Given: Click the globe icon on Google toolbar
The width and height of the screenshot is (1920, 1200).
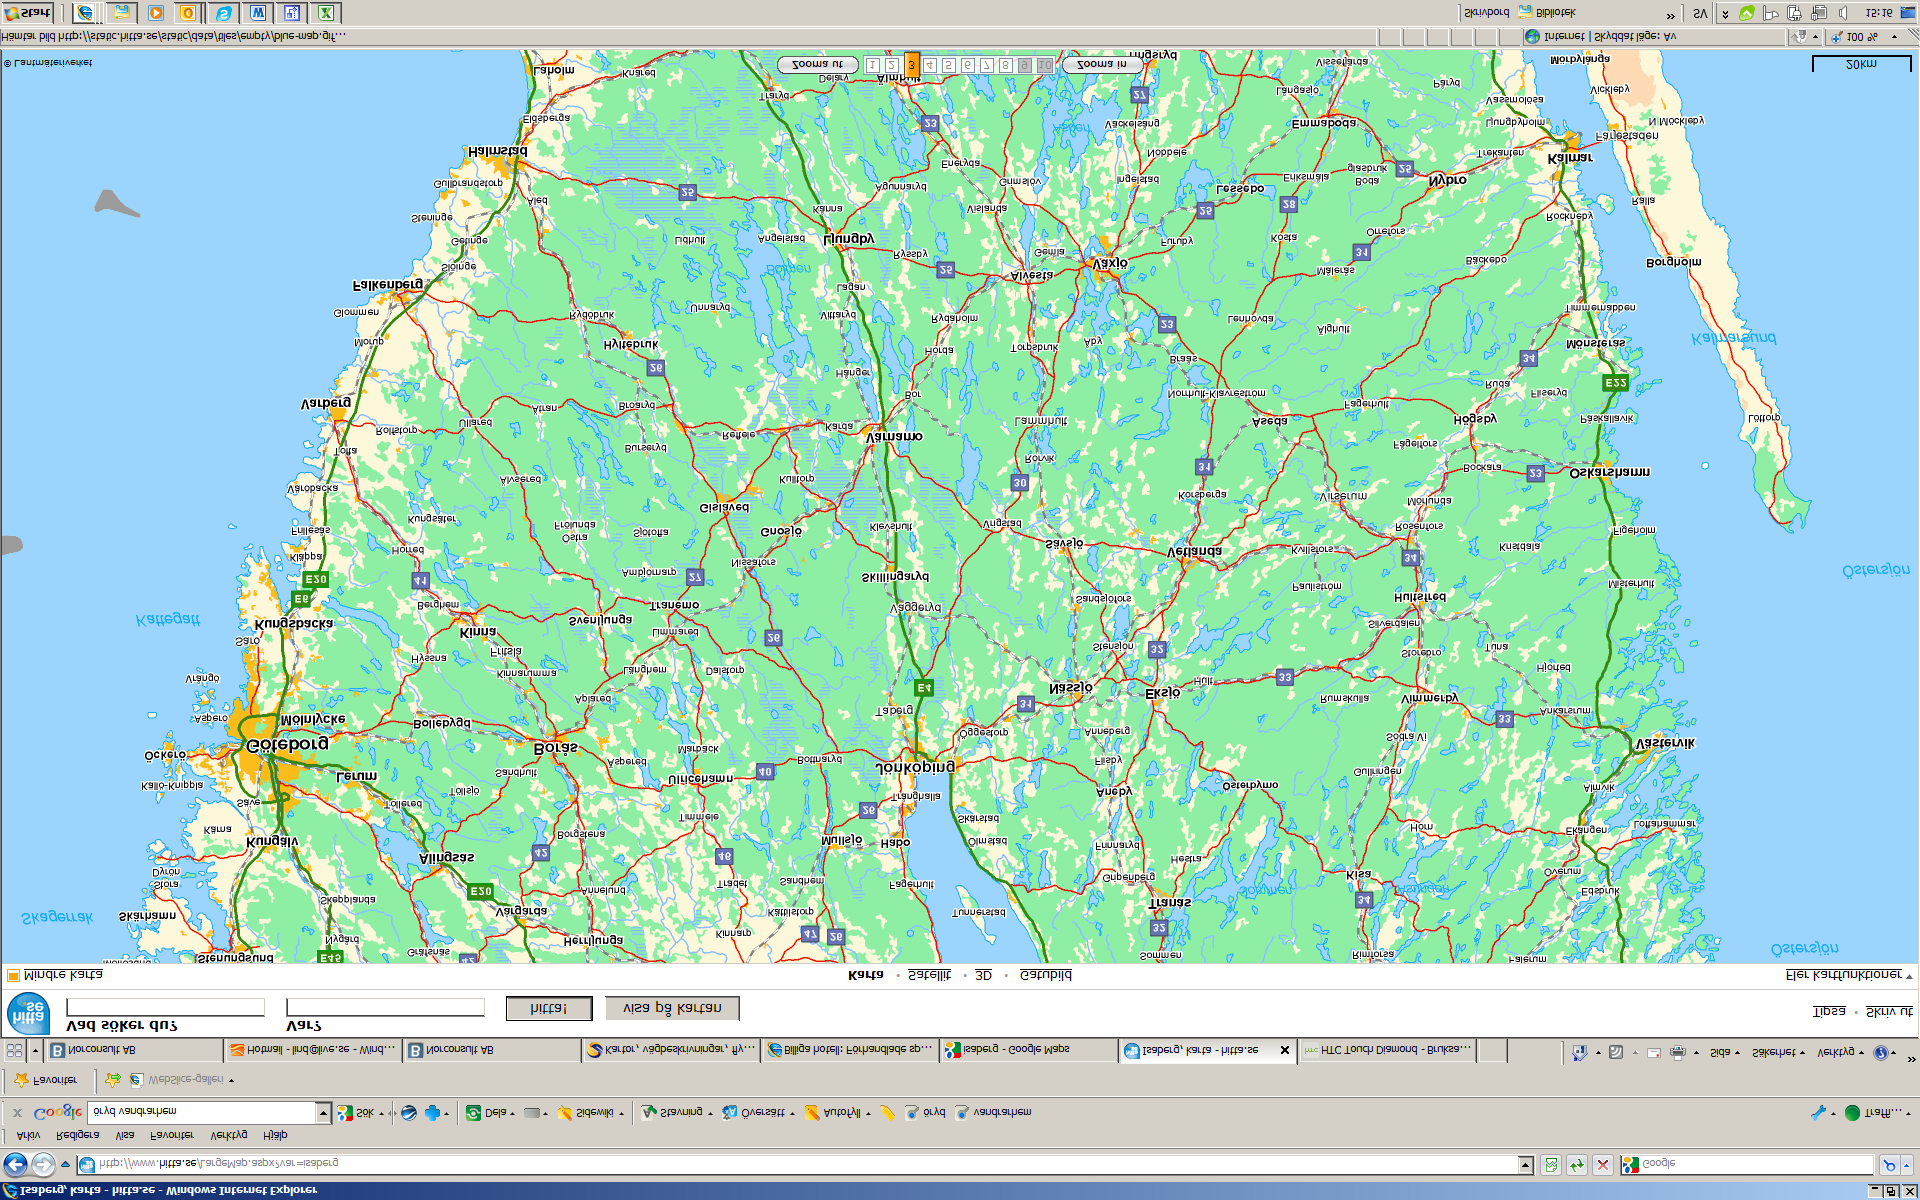Looking at the screenshot, I should 408,1112.
